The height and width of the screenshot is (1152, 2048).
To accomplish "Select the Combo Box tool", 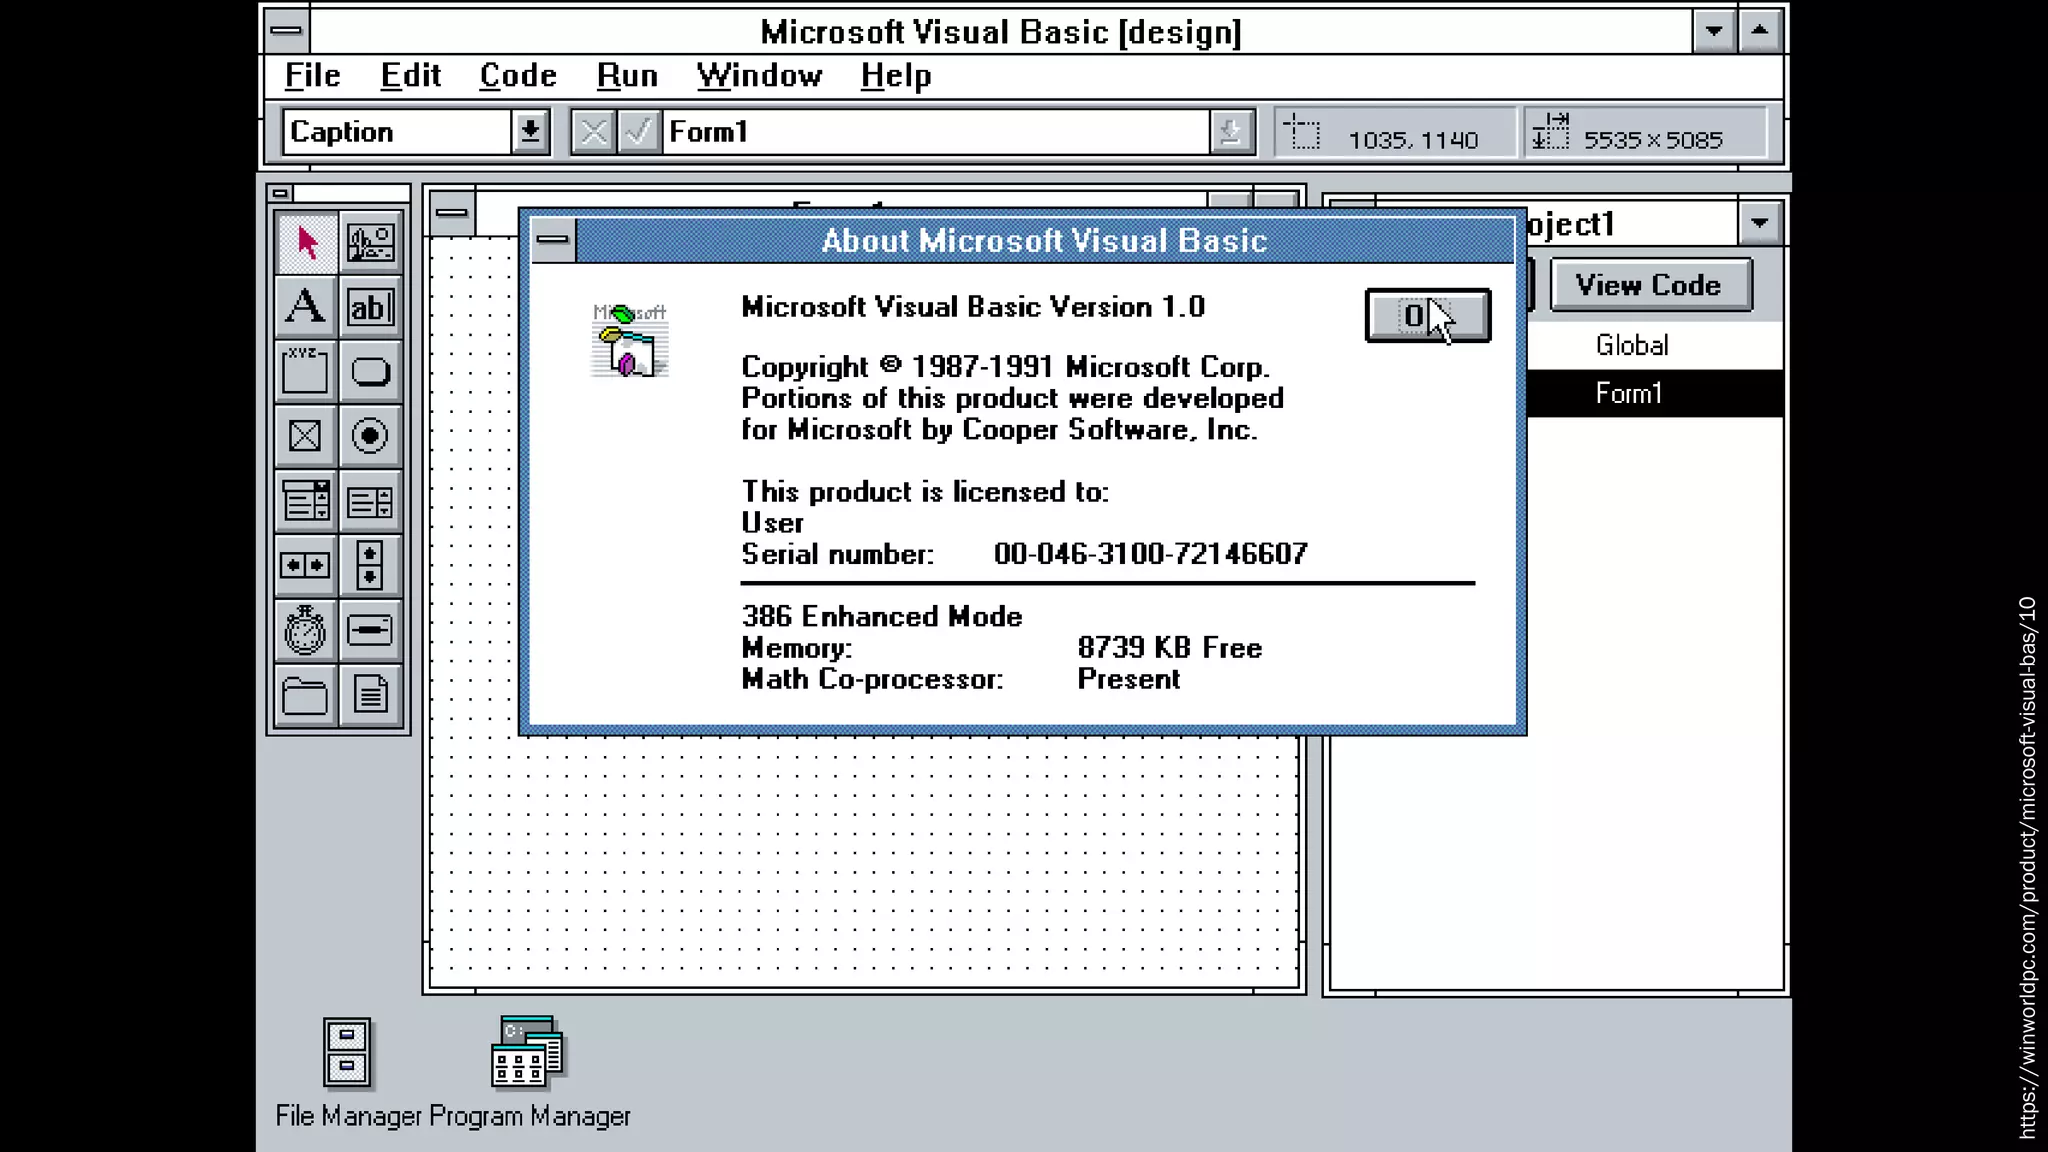I will click(x=305, y=501).
